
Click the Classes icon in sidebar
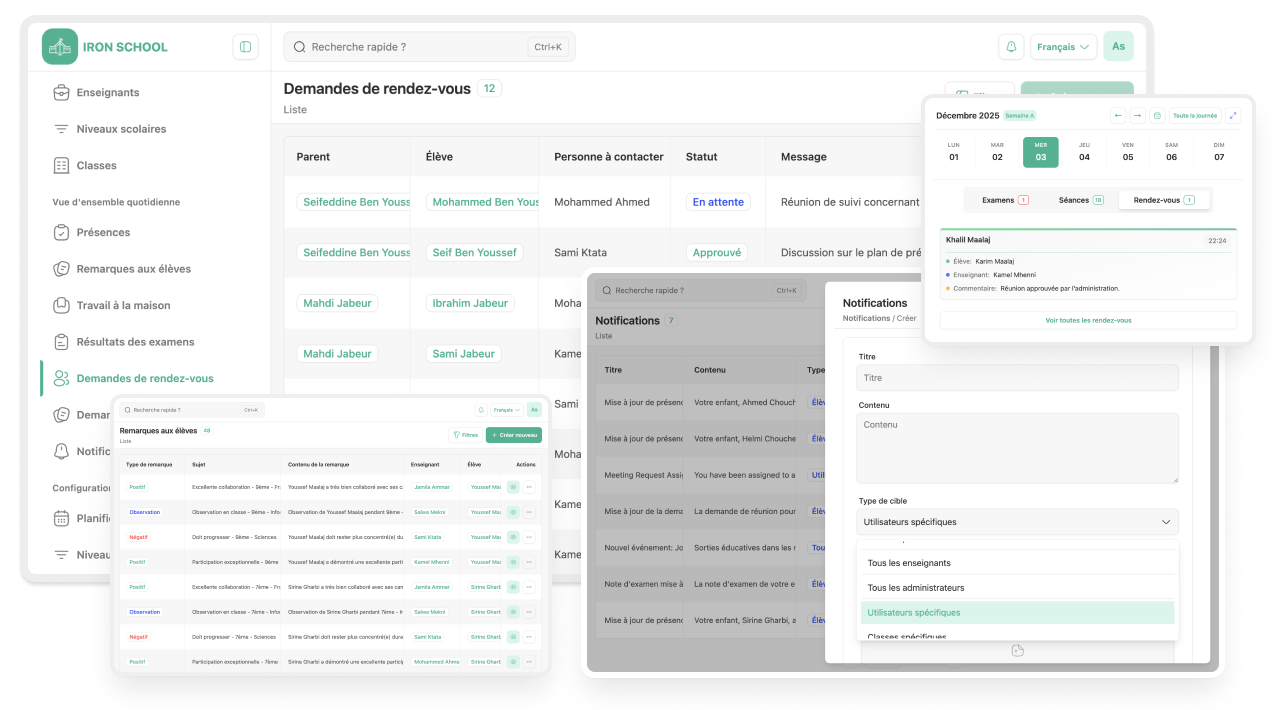point(61,166)
